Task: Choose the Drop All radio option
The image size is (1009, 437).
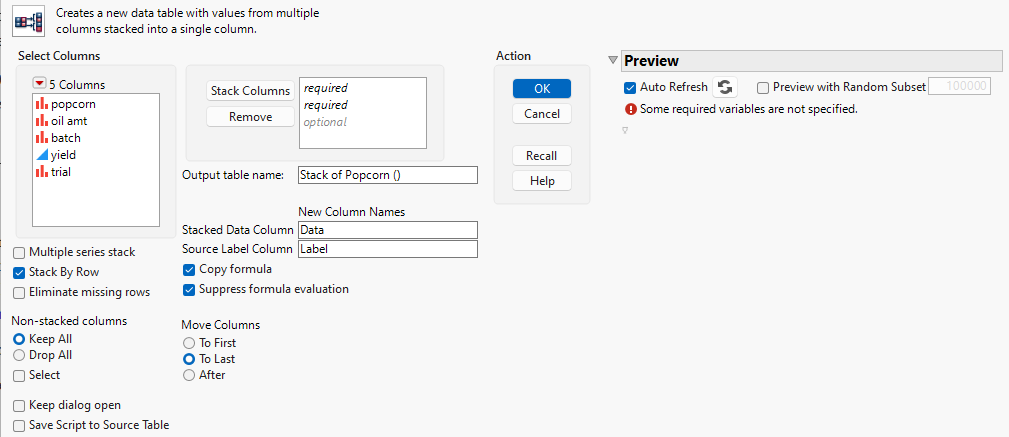Action: pos(20,355)
